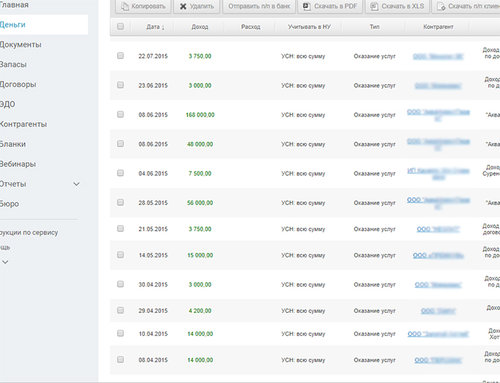Open the counterparty link in 21.05.2015 row
The width and height of the screenshot is (500, 383).
pyautogui.click(x=438, y=229)
